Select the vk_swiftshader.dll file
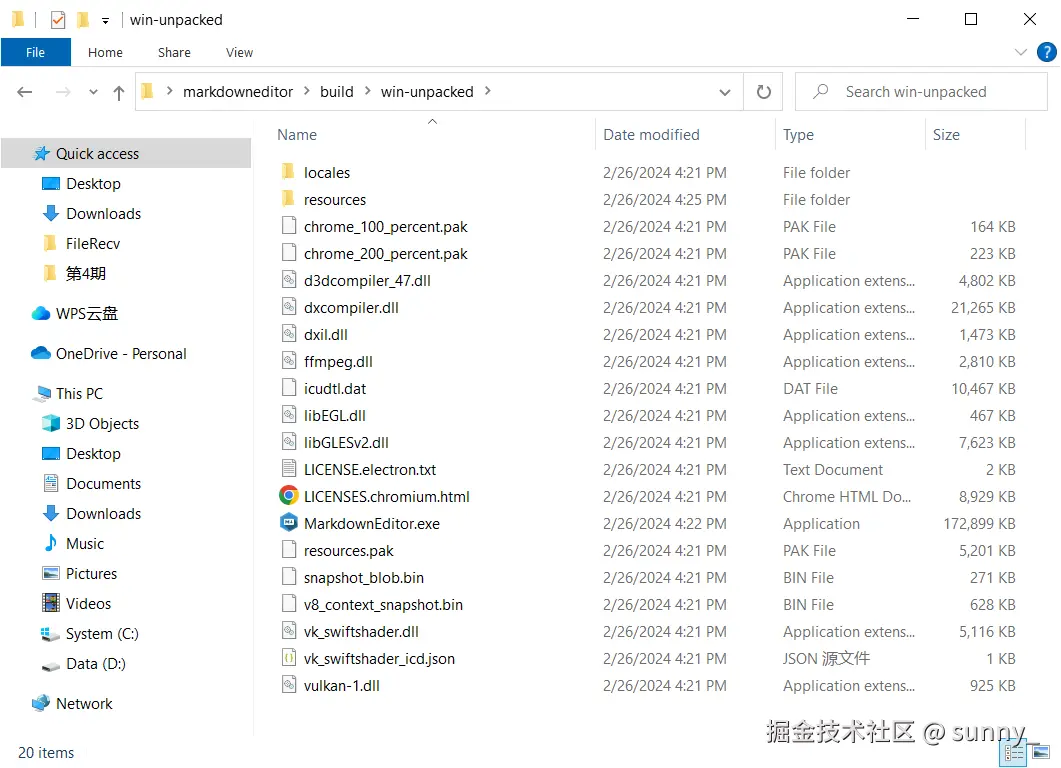Image resolution: width=1061 pixels, height=768 pixels. click(x=361, y=631)
